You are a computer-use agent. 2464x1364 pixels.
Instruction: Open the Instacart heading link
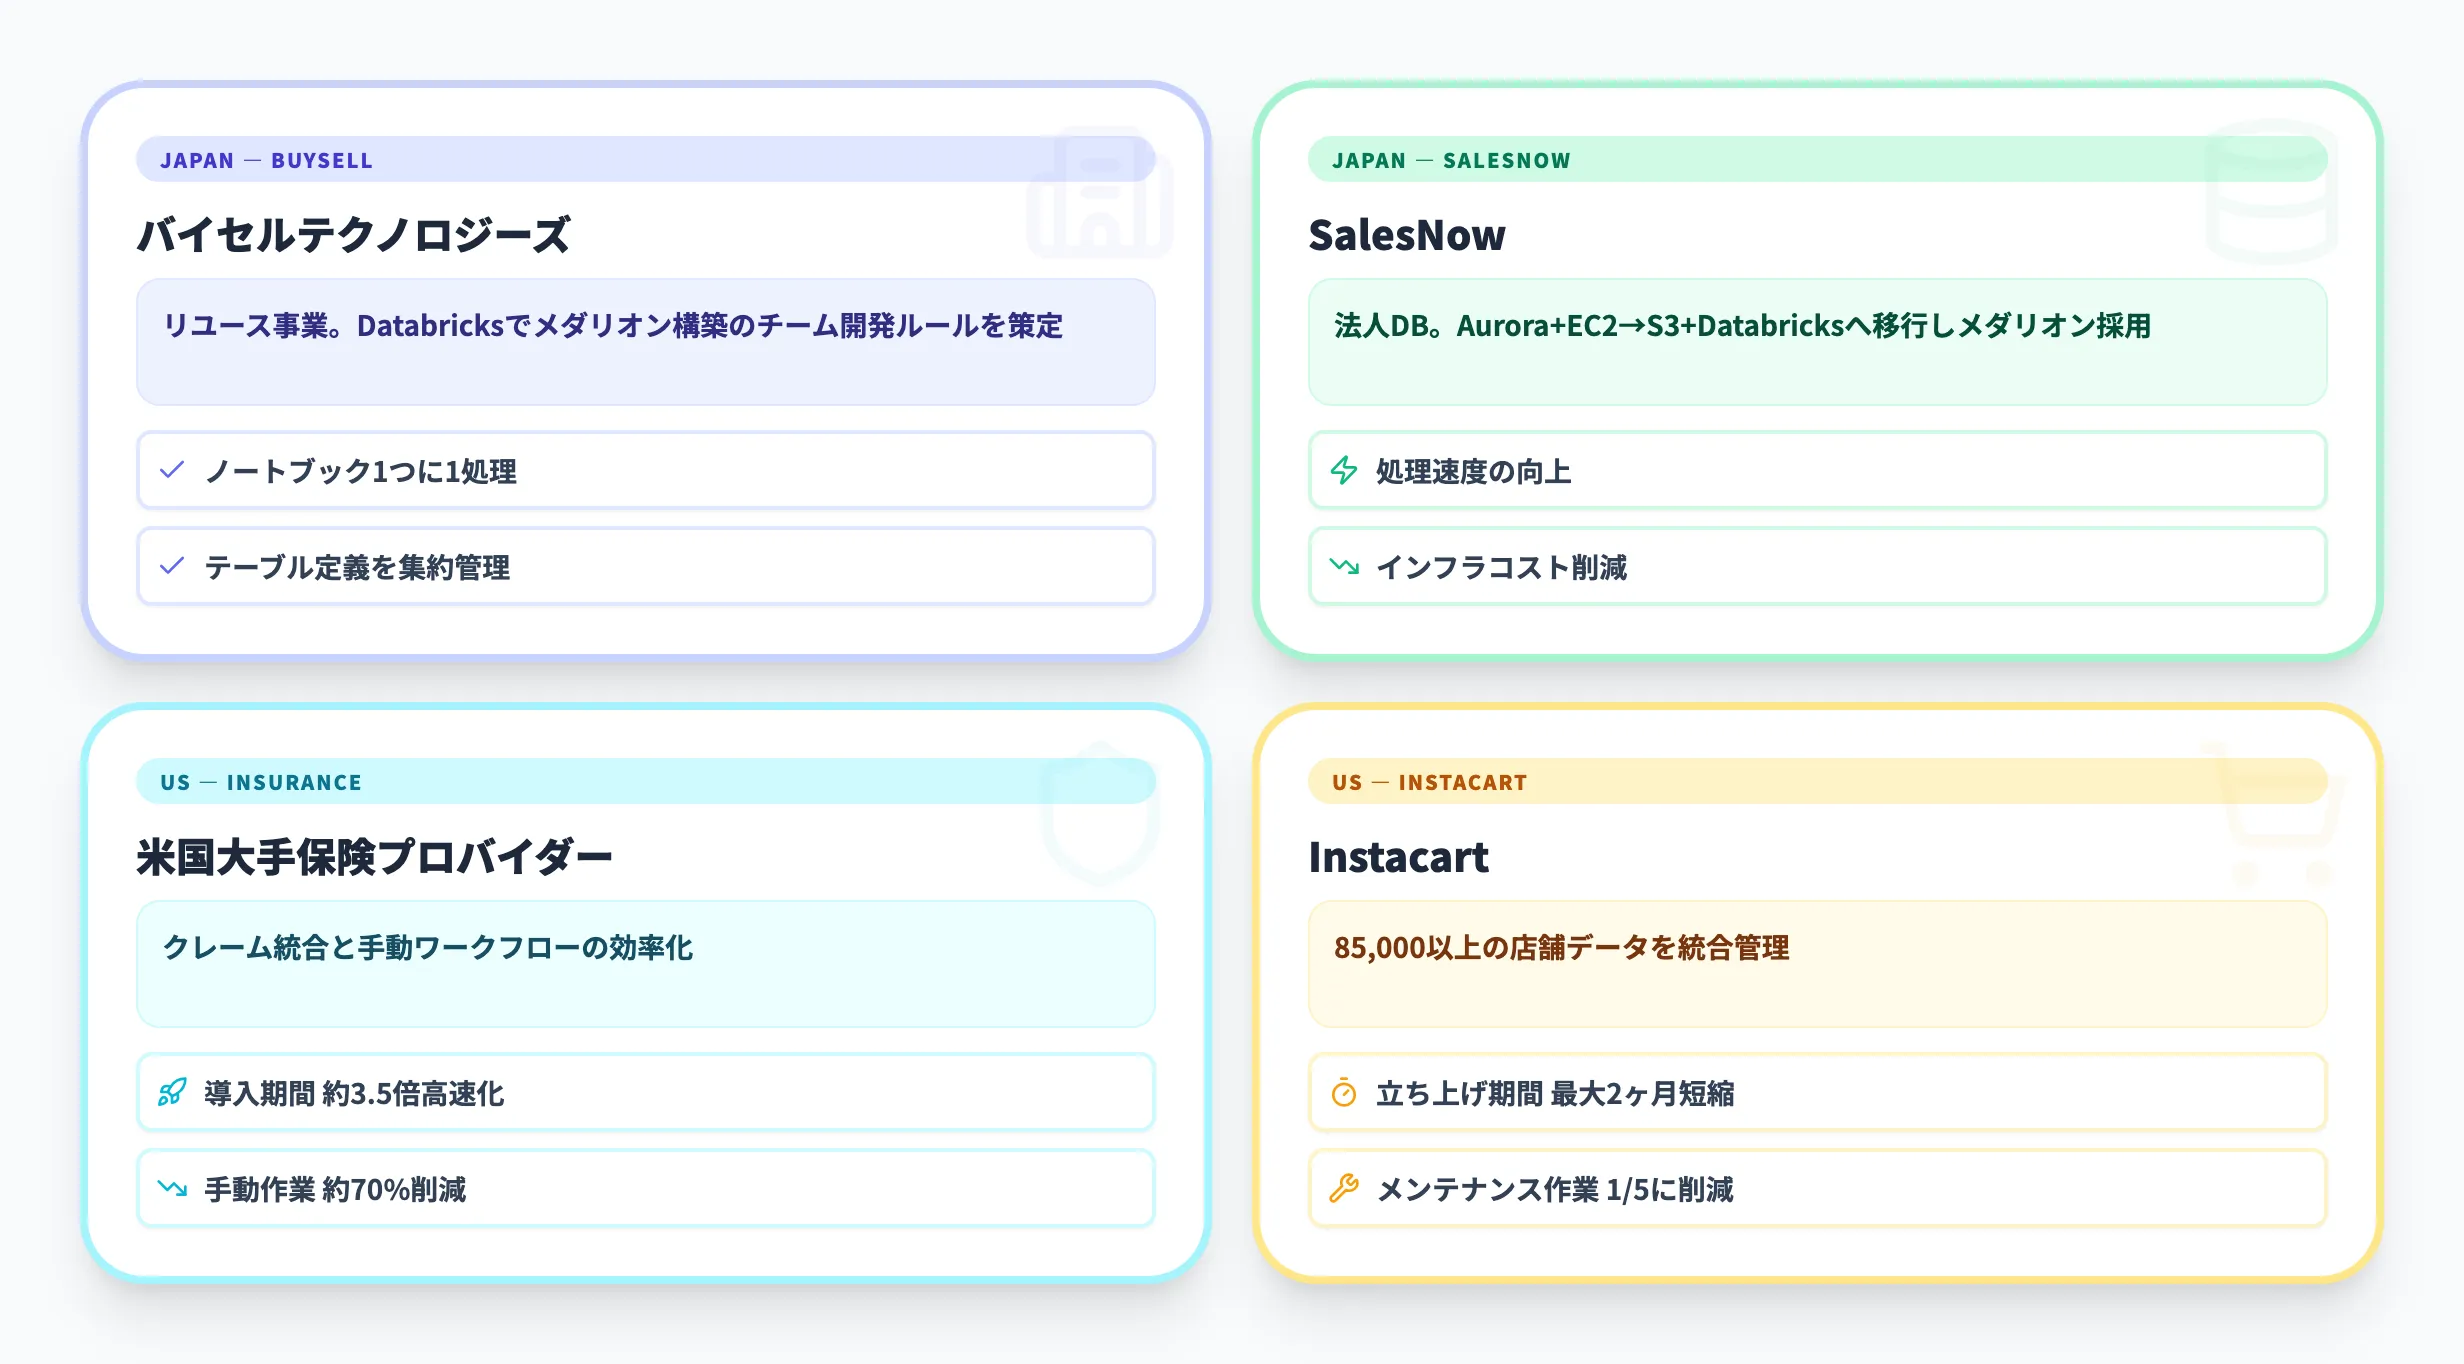pos(1400,857)
